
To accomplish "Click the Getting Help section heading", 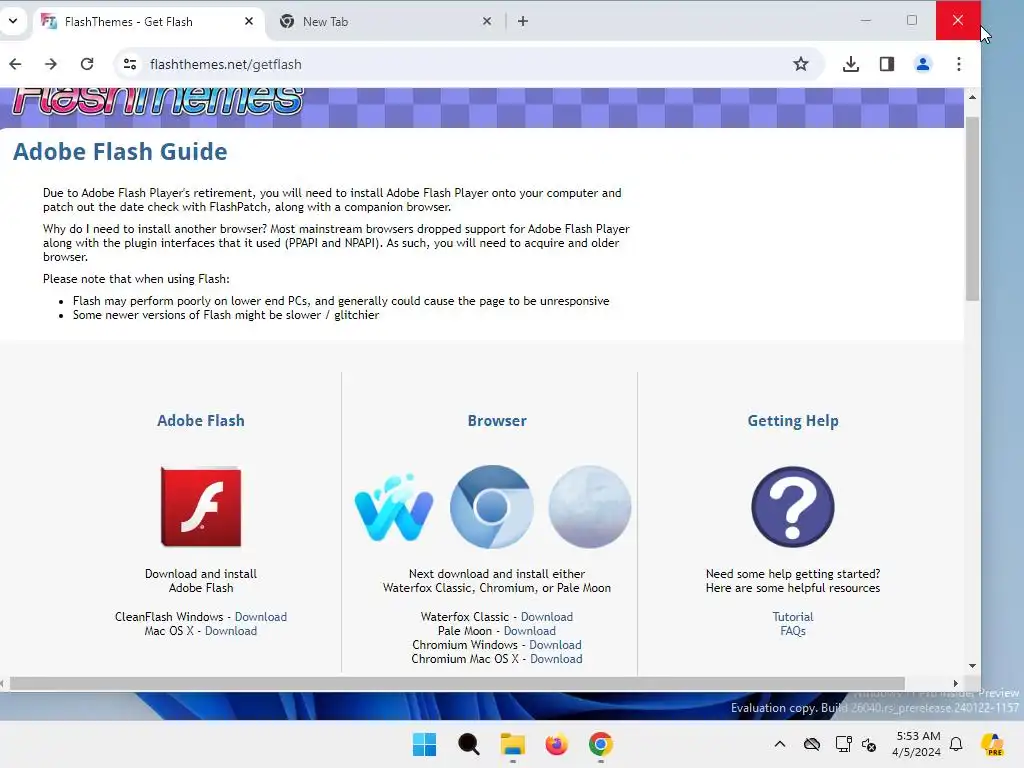I will click(793, 421).
